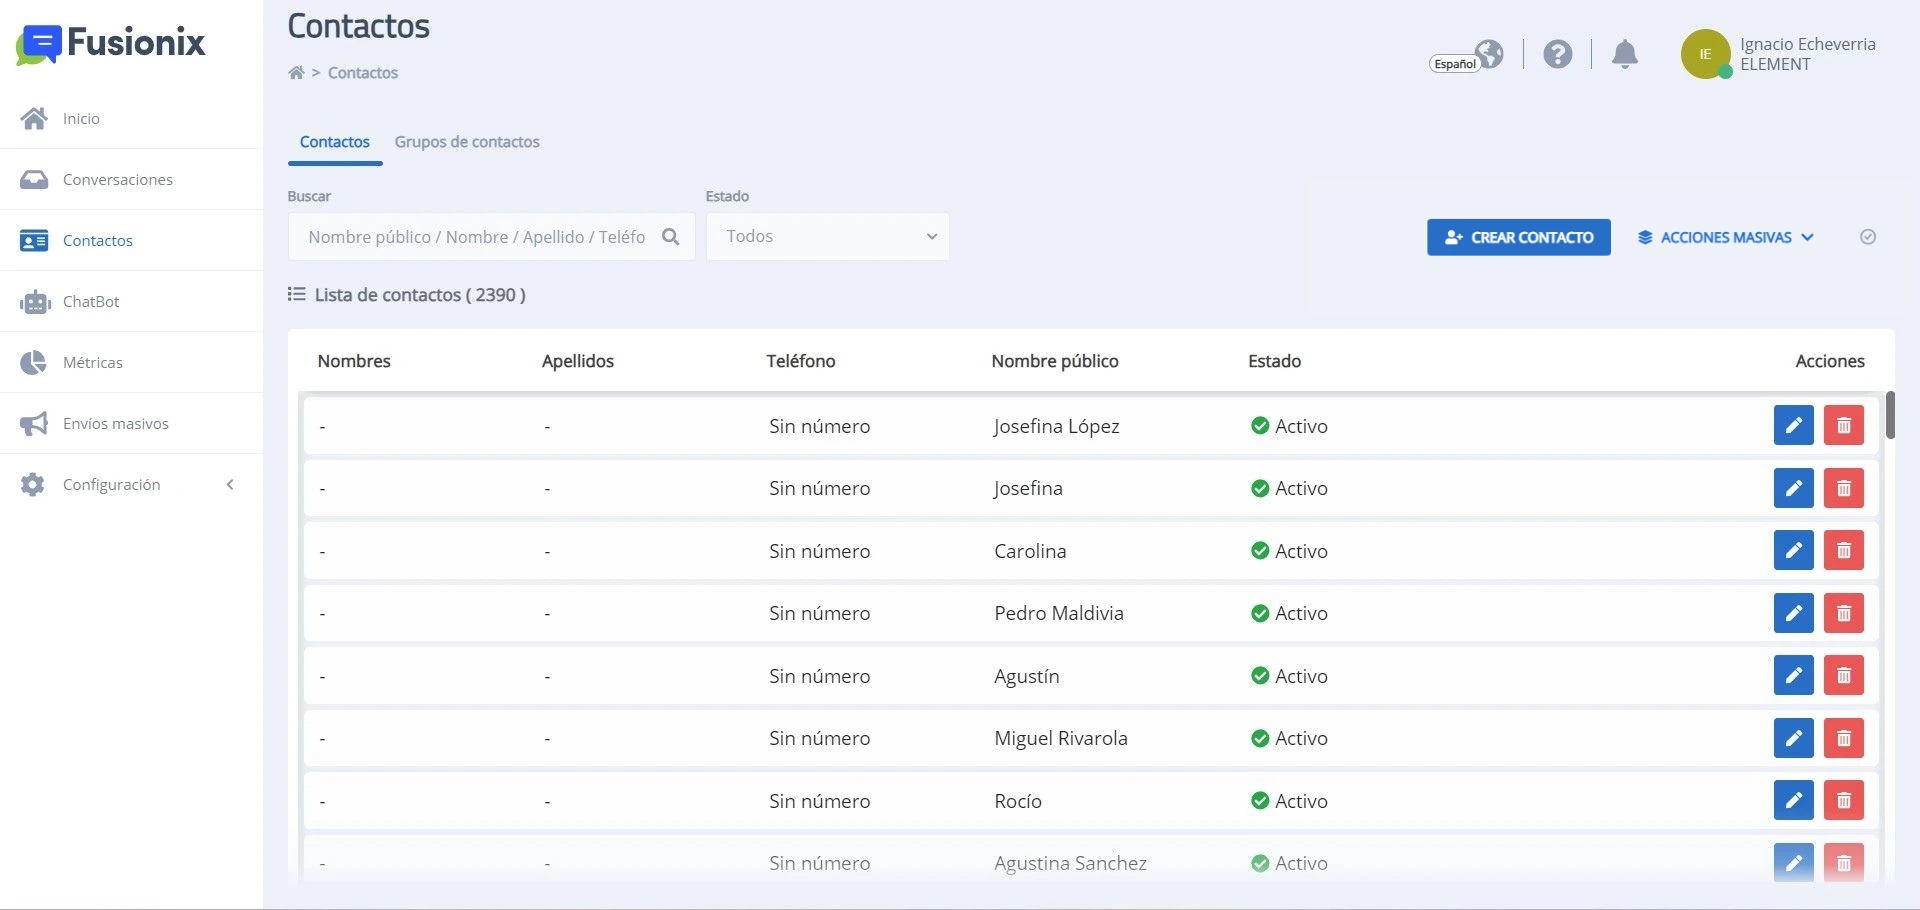1920x910 pixels.
Task: Edit the Rocío contact
Action: pyautogui.click(x=1793, y=800)
